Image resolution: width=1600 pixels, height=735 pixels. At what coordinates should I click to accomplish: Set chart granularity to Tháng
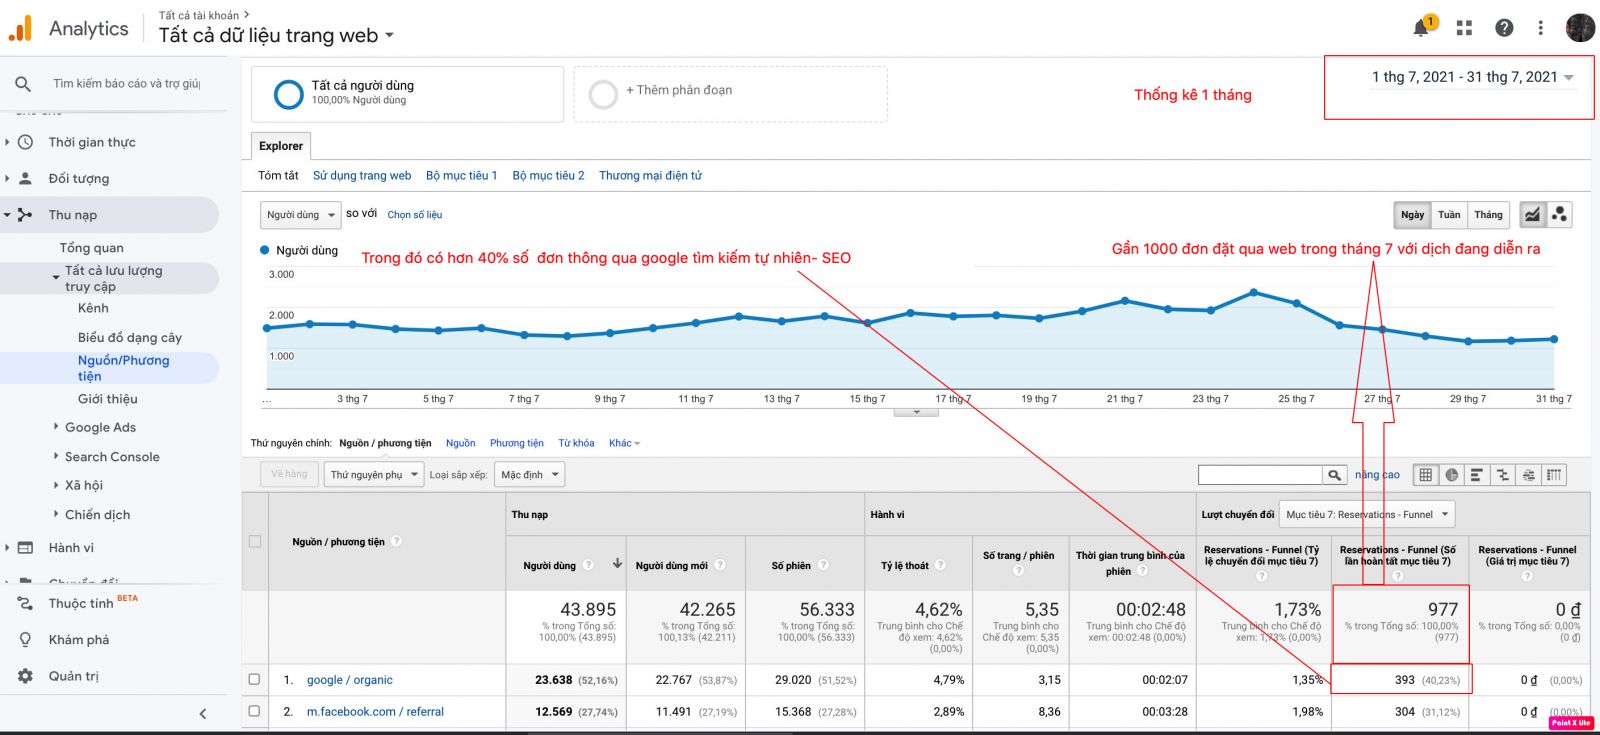tap(1488, 215)
